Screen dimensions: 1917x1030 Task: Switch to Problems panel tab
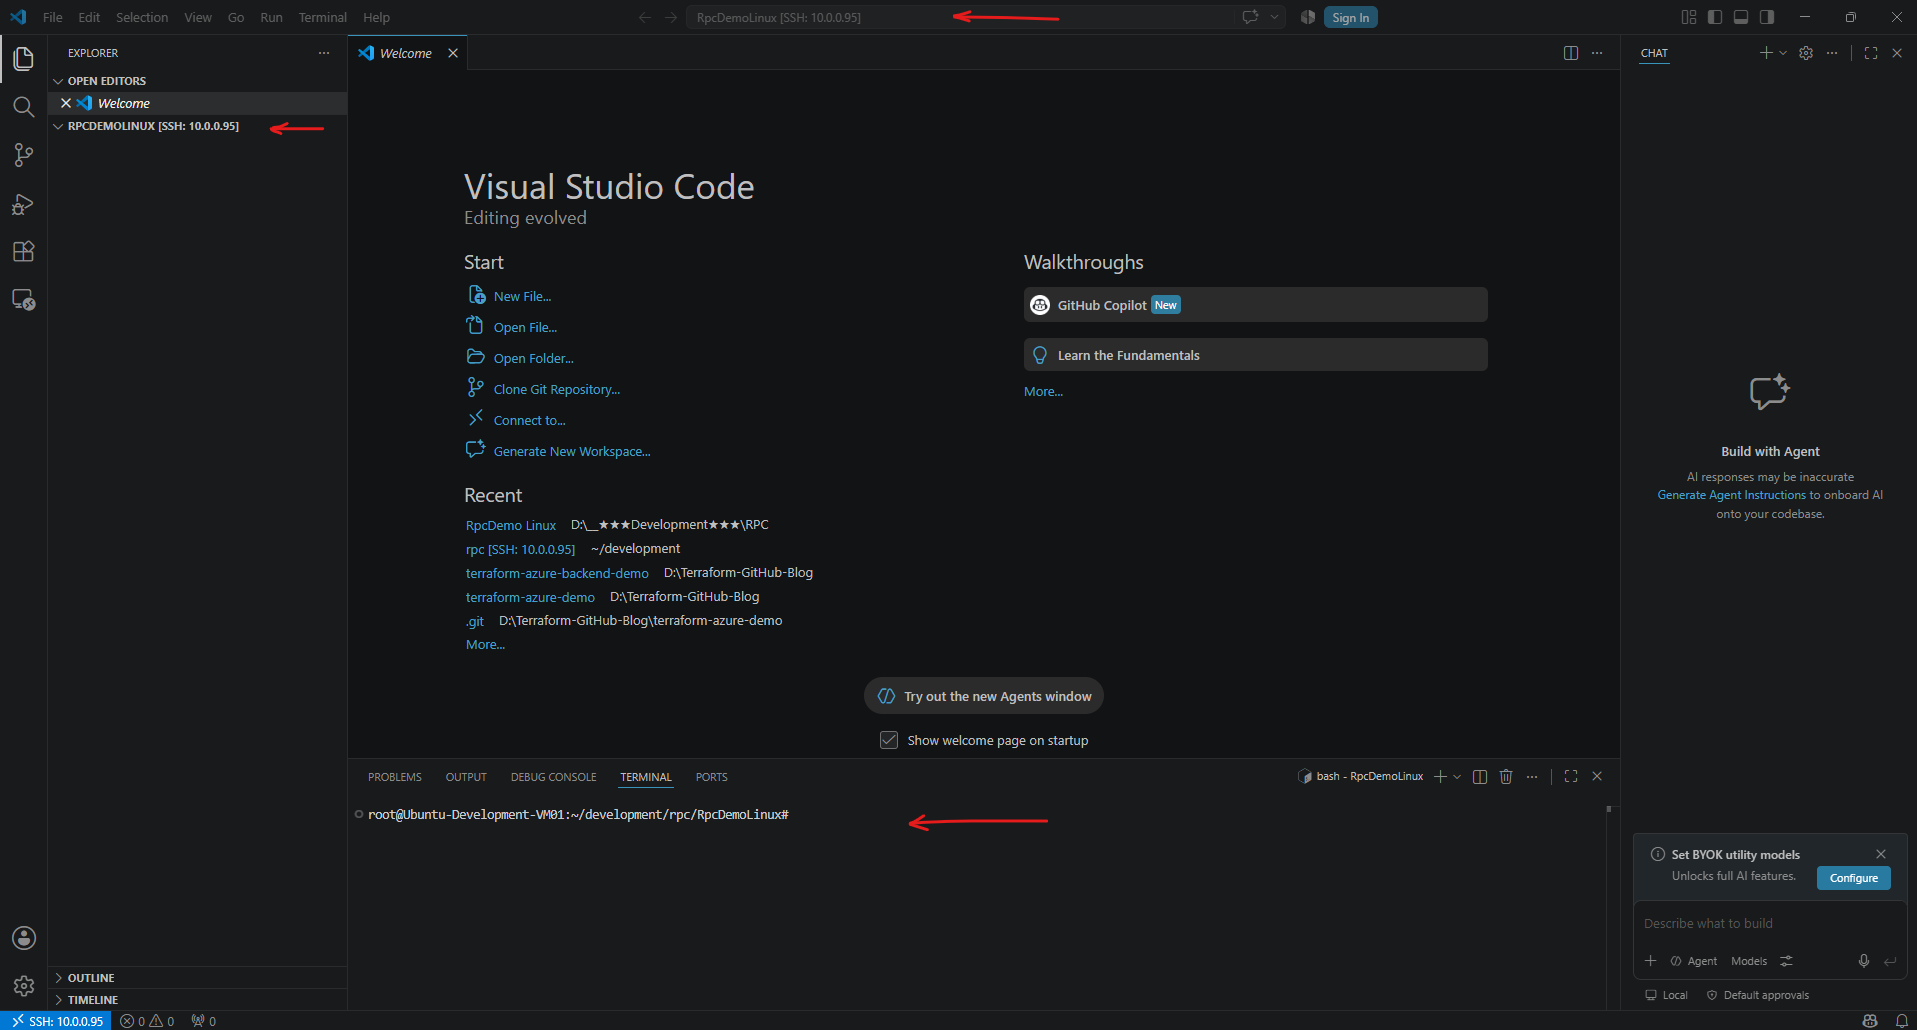pos(395,777)
